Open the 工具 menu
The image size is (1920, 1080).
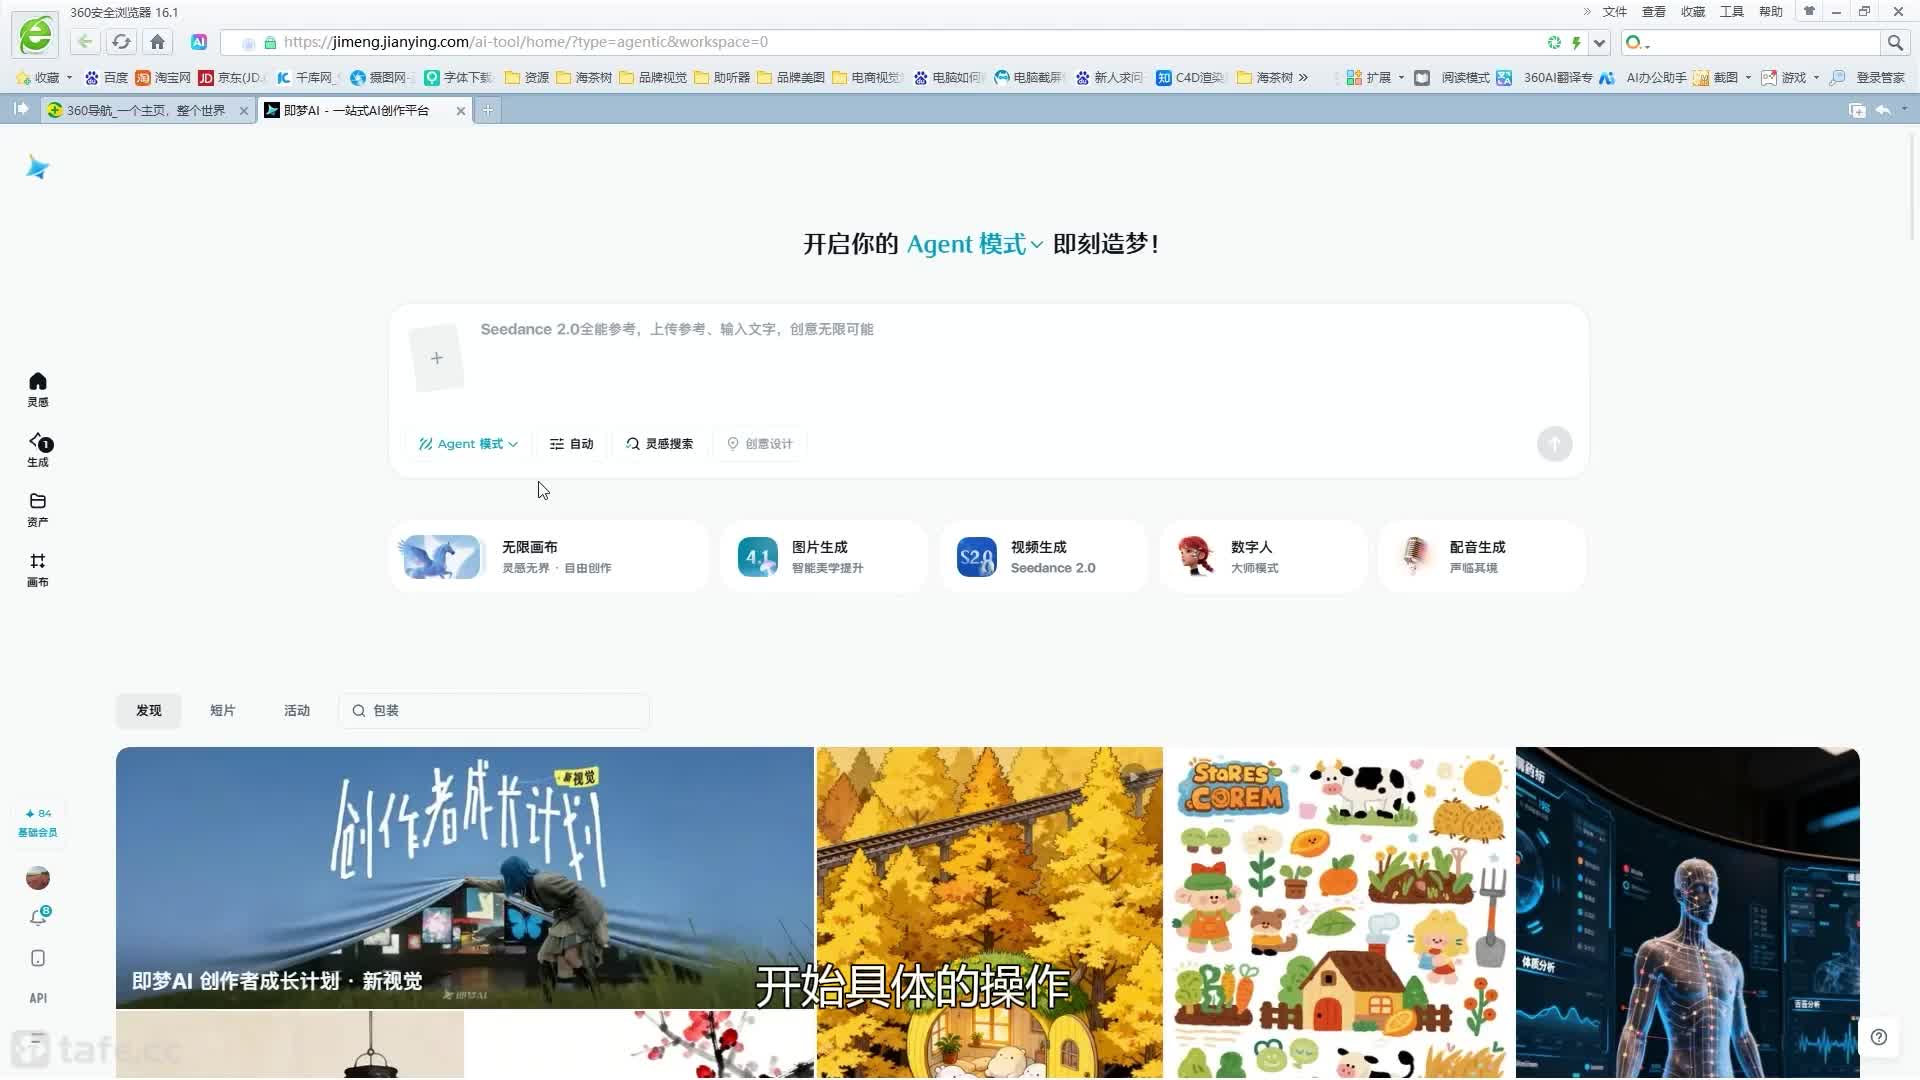click(x=1732, y=12)
